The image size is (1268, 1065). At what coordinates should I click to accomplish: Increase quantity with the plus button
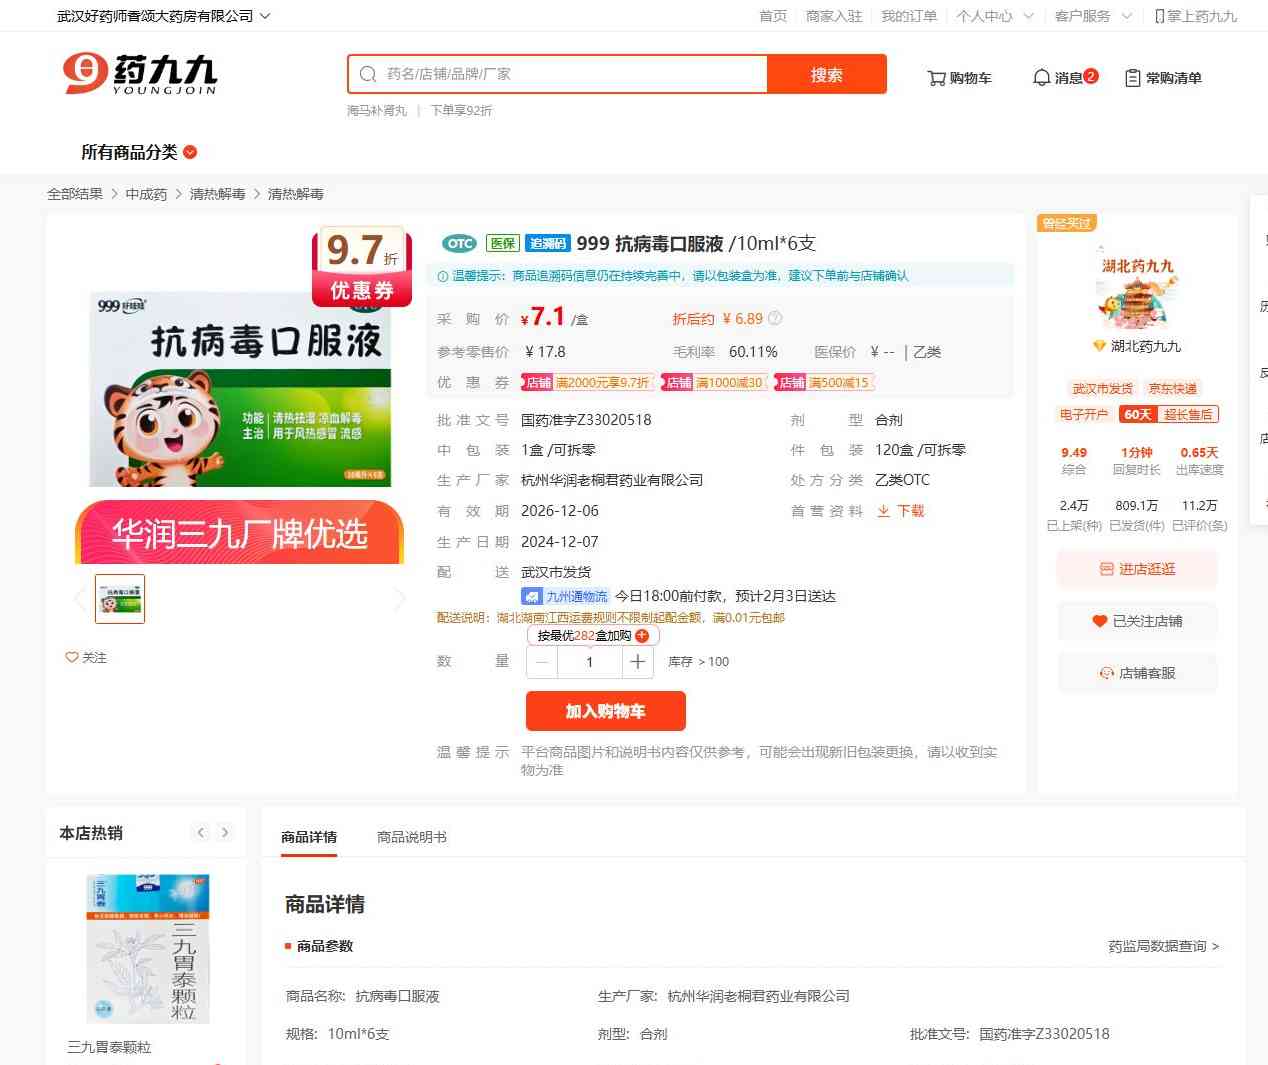[x=637, y=662]
